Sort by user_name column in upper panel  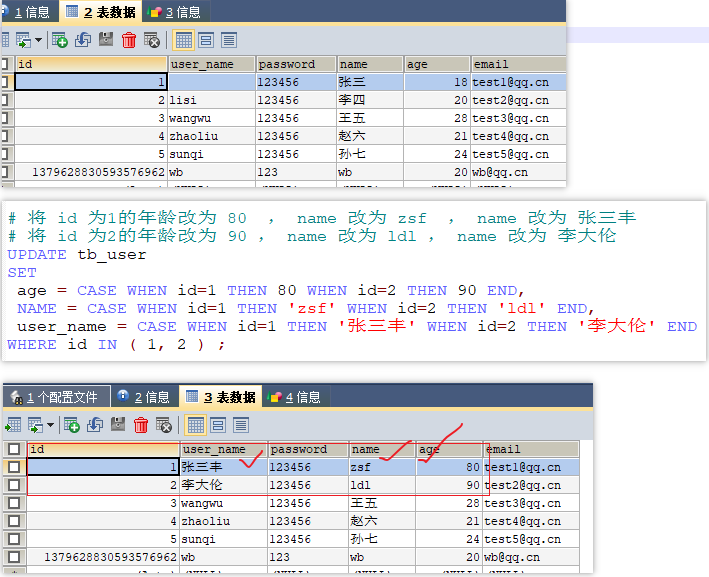tap(212, 64)
